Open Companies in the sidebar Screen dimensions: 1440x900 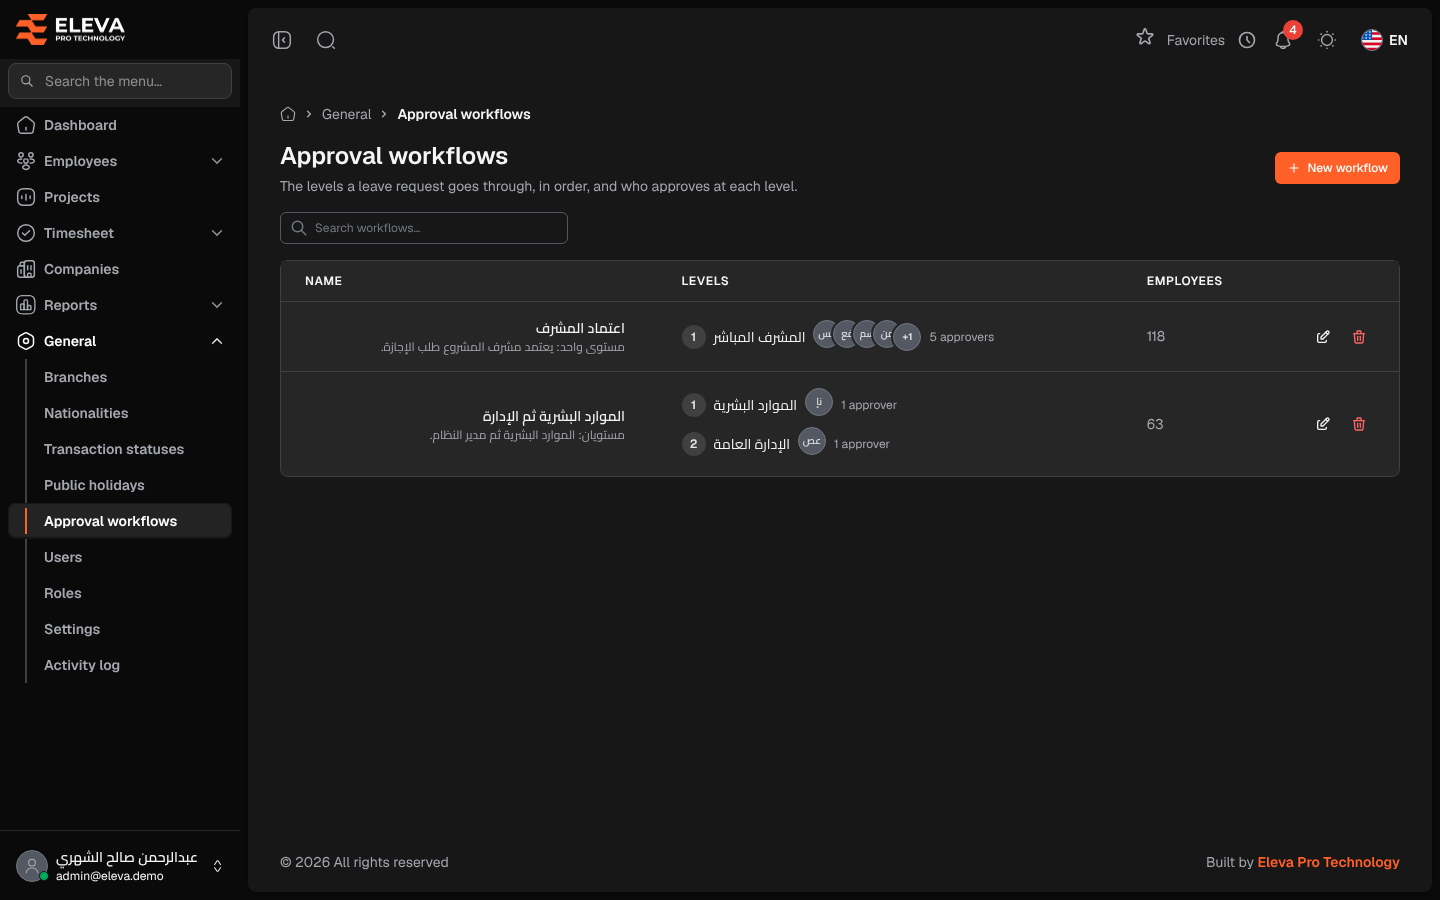[x=120, y=269]
